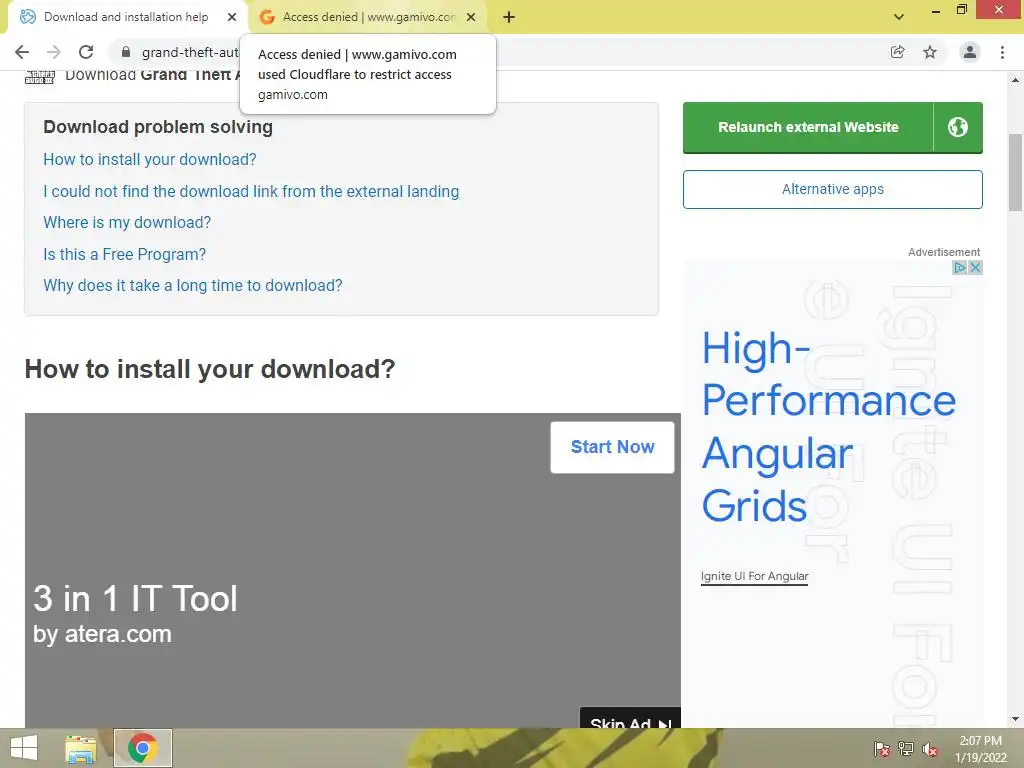Click Relaunch external Website button
Image resolution: width=1024 pixels, height=768 pixels.
808,127
